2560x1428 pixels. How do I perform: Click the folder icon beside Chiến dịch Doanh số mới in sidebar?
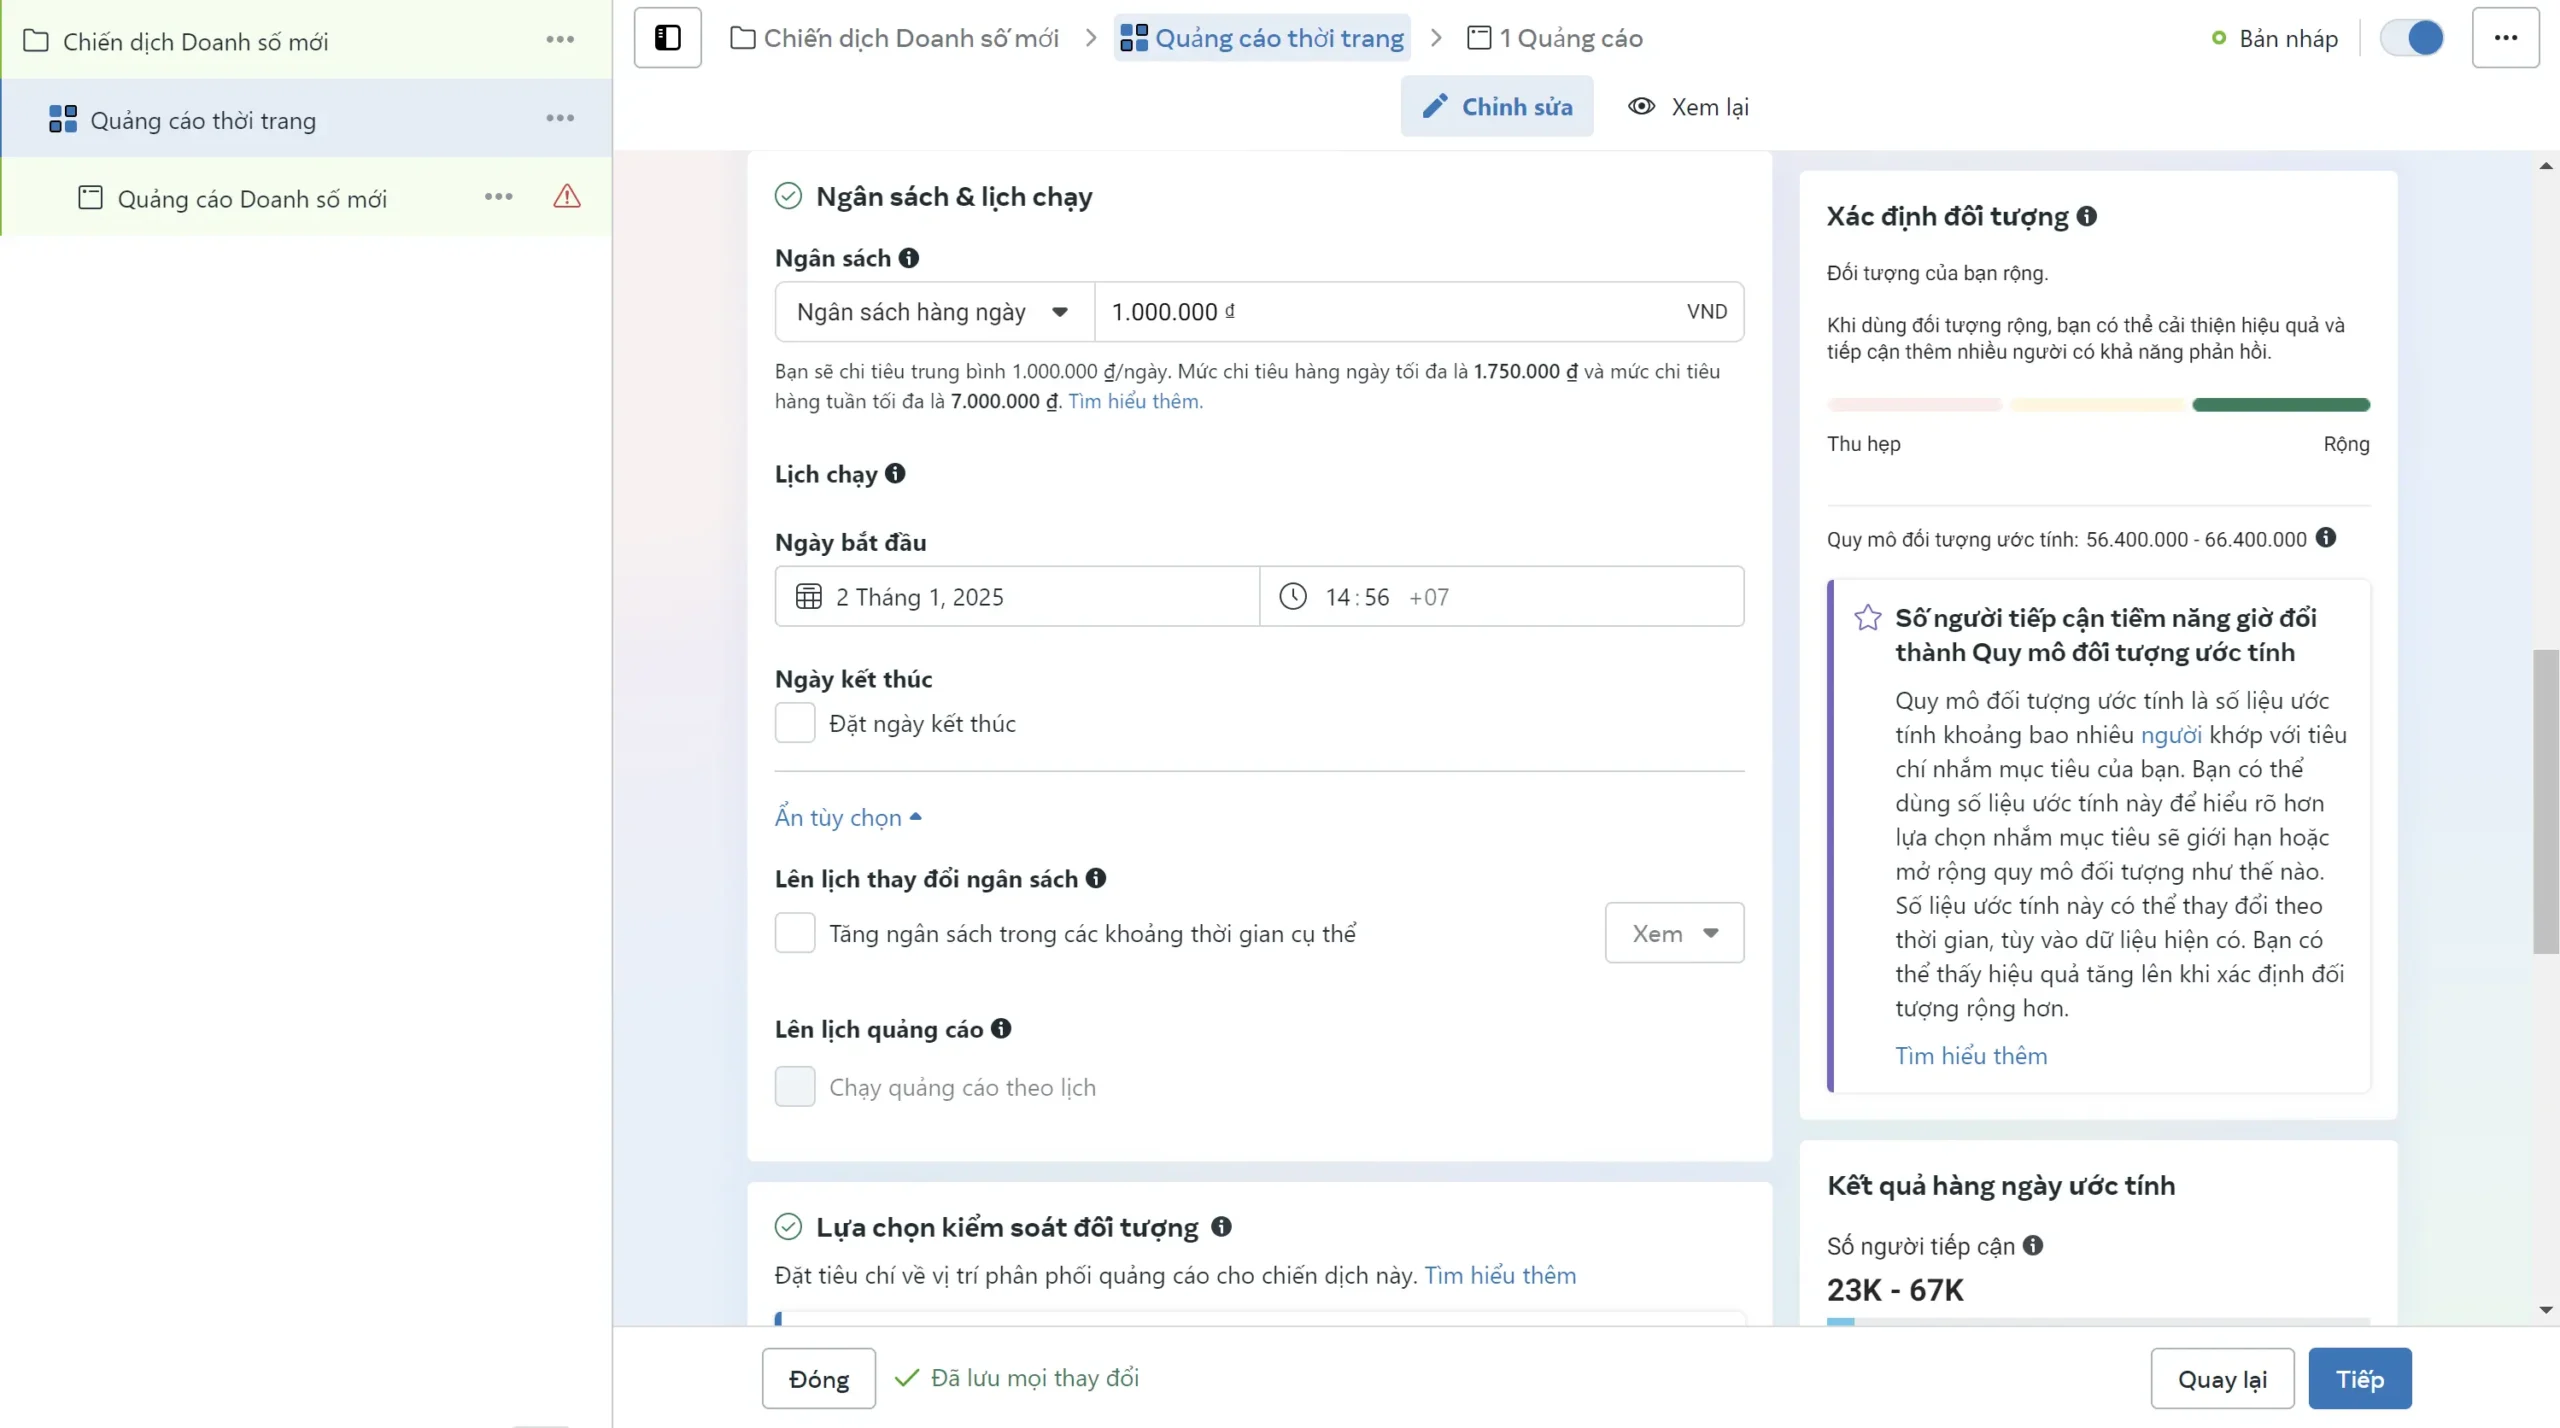36,41
